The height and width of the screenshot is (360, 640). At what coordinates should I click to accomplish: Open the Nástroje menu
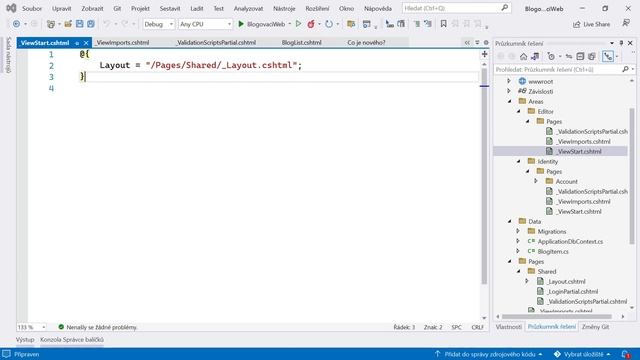coord(284,8)
